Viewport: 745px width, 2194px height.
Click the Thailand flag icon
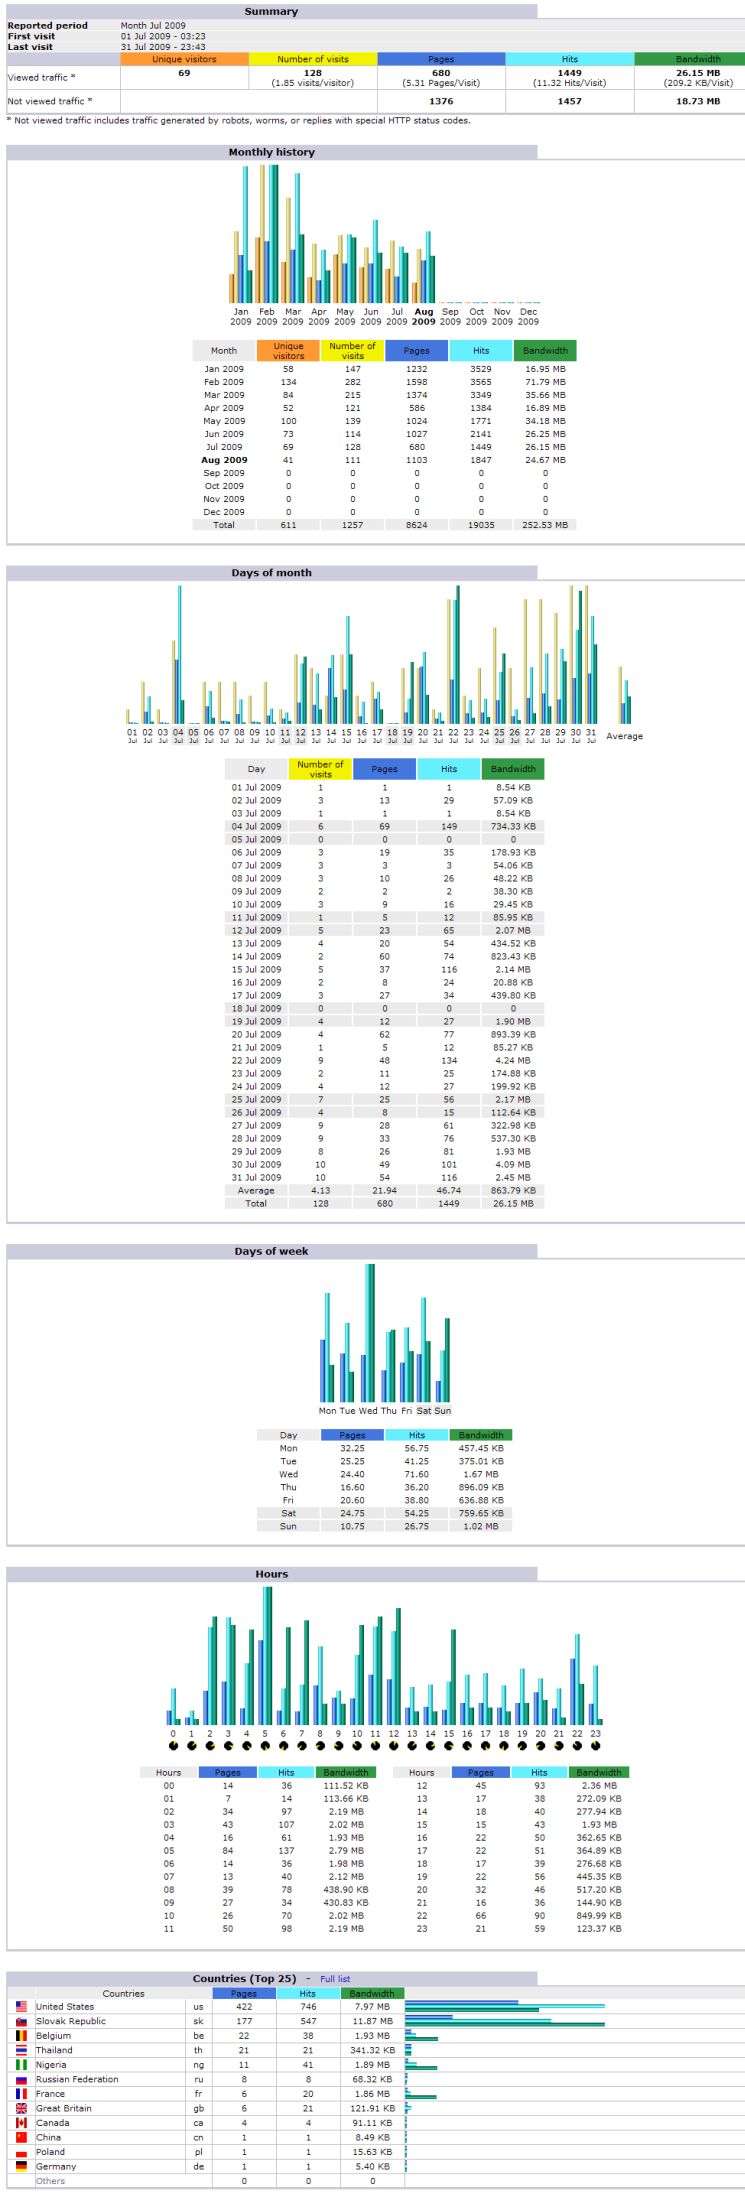point(22,2049)
